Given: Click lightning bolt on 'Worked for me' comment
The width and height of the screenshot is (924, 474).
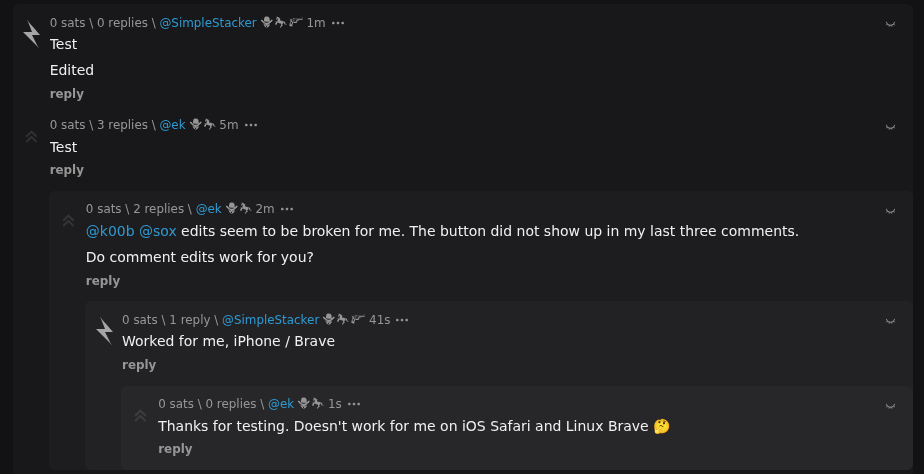Looking at the screenshot, I should pos(104,331).
